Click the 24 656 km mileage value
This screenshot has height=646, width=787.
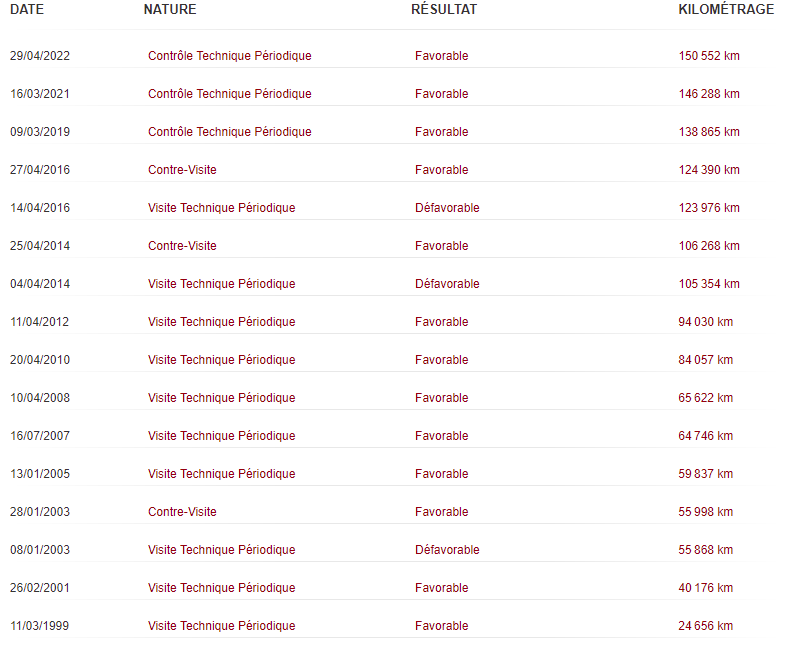706,626
